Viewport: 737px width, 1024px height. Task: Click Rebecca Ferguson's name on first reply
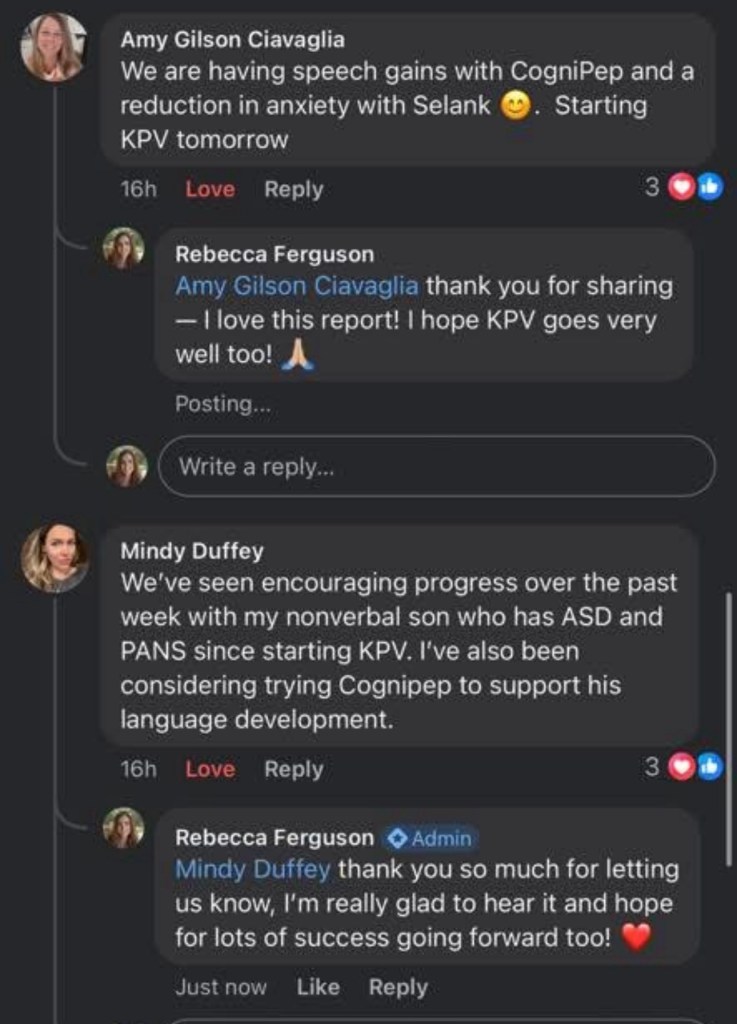[274, 255]
